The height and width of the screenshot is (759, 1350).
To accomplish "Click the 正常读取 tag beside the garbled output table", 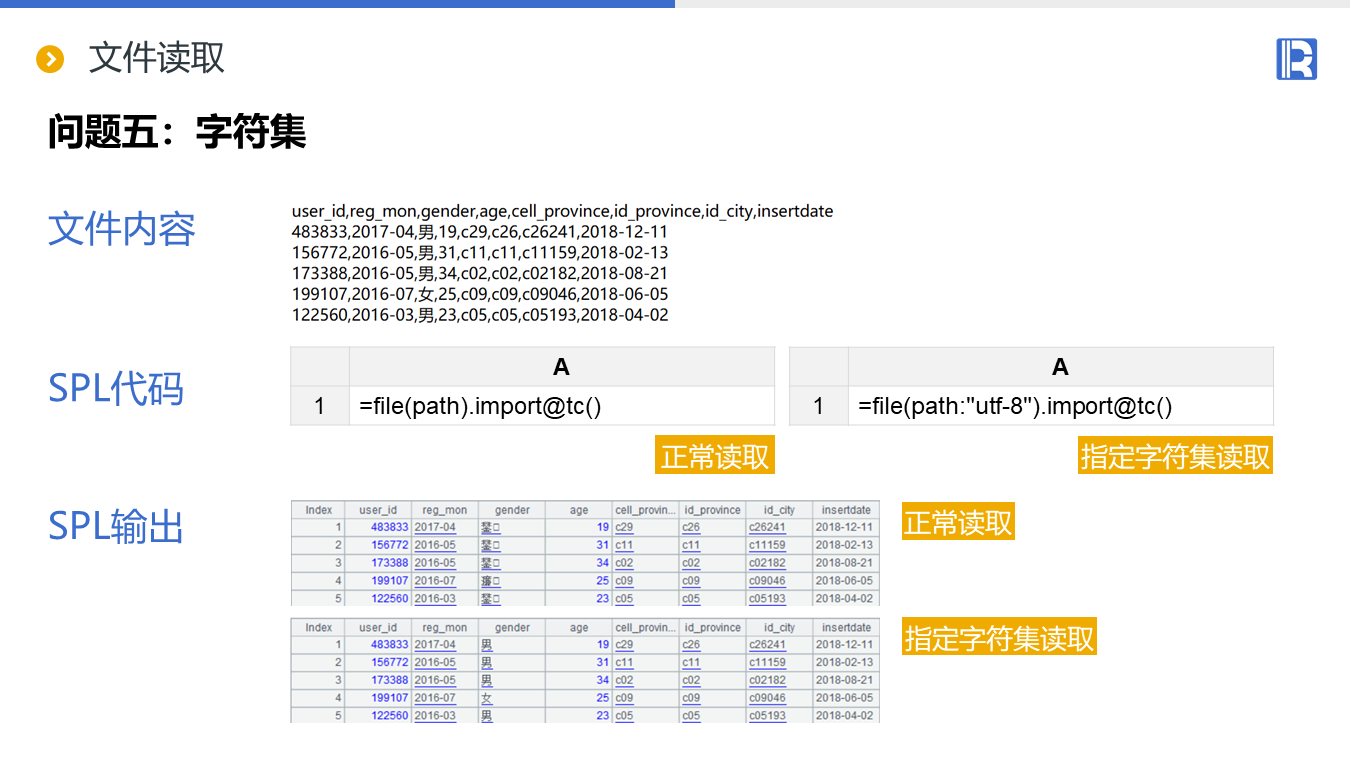I will click(x=958, y=523).
